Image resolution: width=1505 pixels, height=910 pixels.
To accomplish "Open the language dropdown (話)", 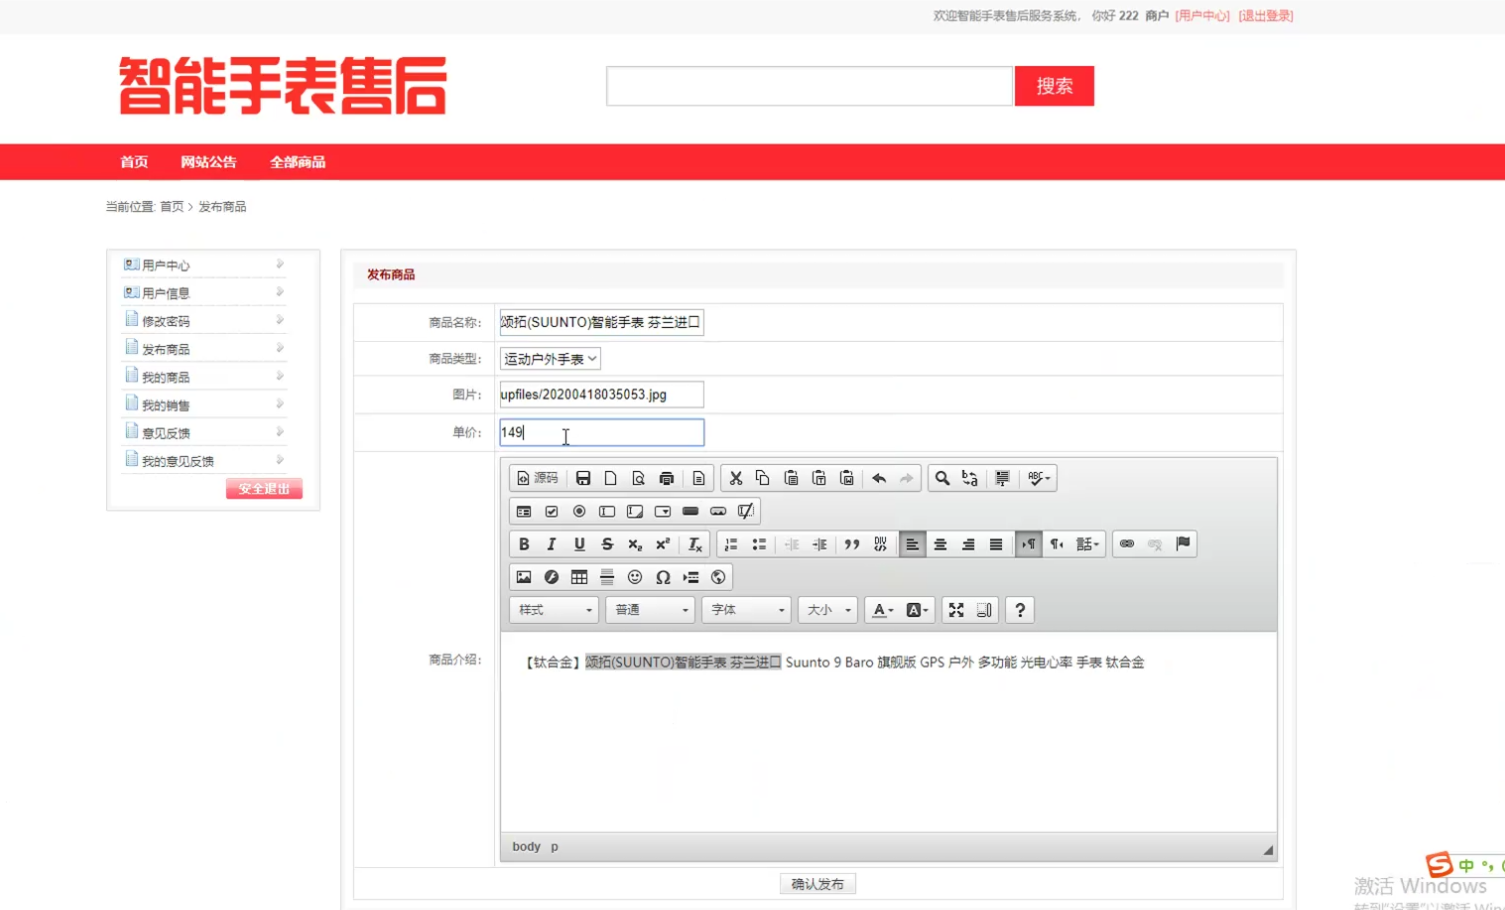I will [1087, 544].
